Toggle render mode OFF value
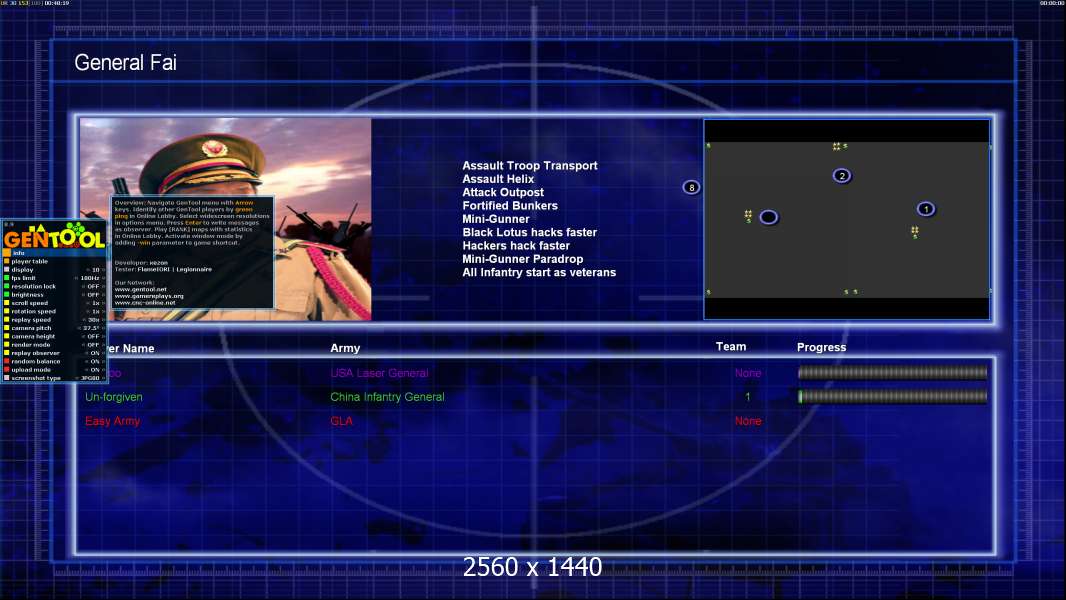Viewport: 1066px width, 600px height. [93, 345]
